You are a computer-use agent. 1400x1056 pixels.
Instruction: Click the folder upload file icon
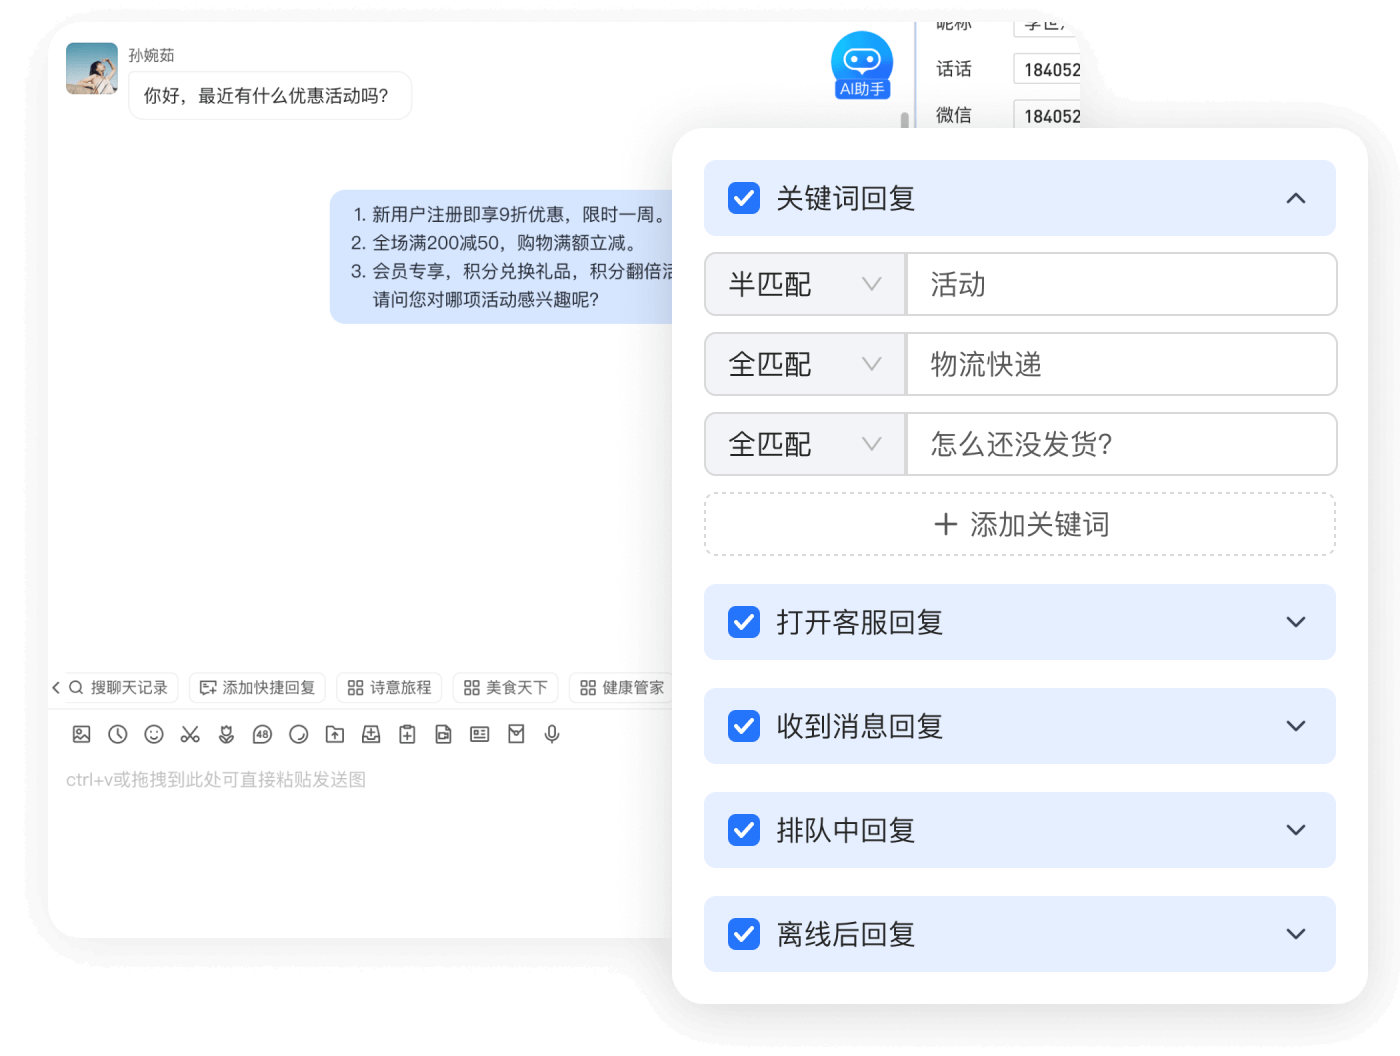pos(335,735)
